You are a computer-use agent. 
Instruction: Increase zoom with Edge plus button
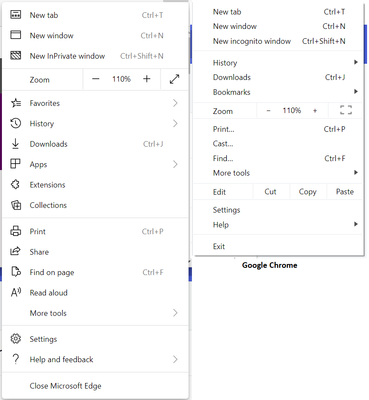[147, 79]
